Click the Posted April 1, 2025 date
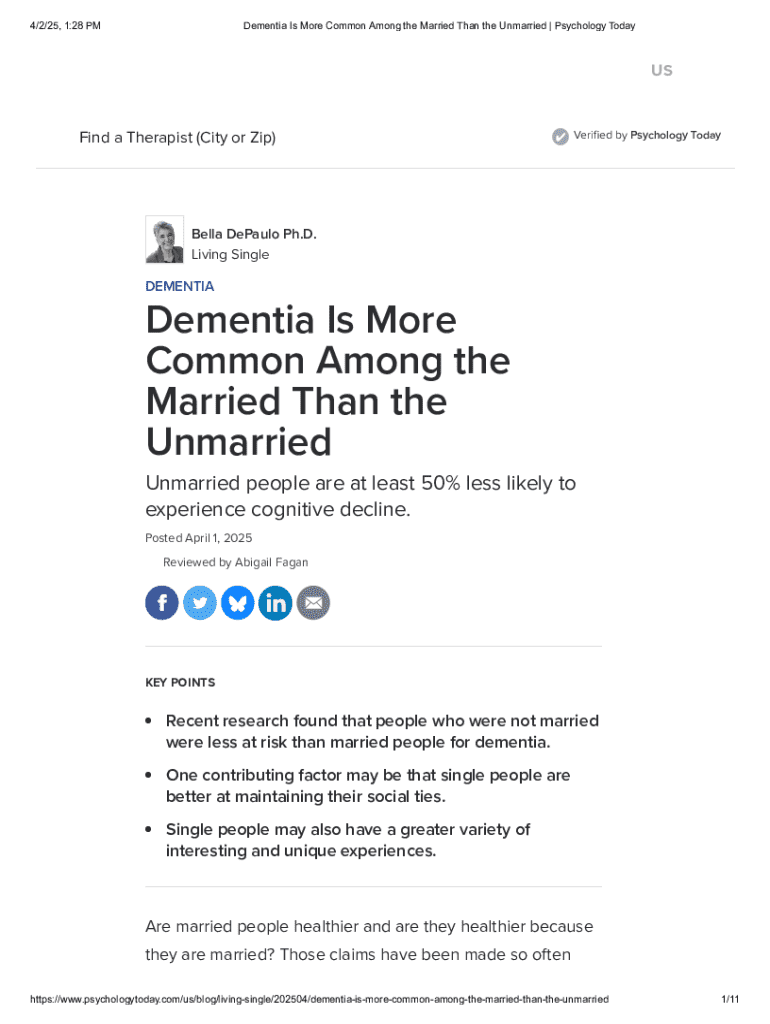The image size is (770, 1024). 198,538
